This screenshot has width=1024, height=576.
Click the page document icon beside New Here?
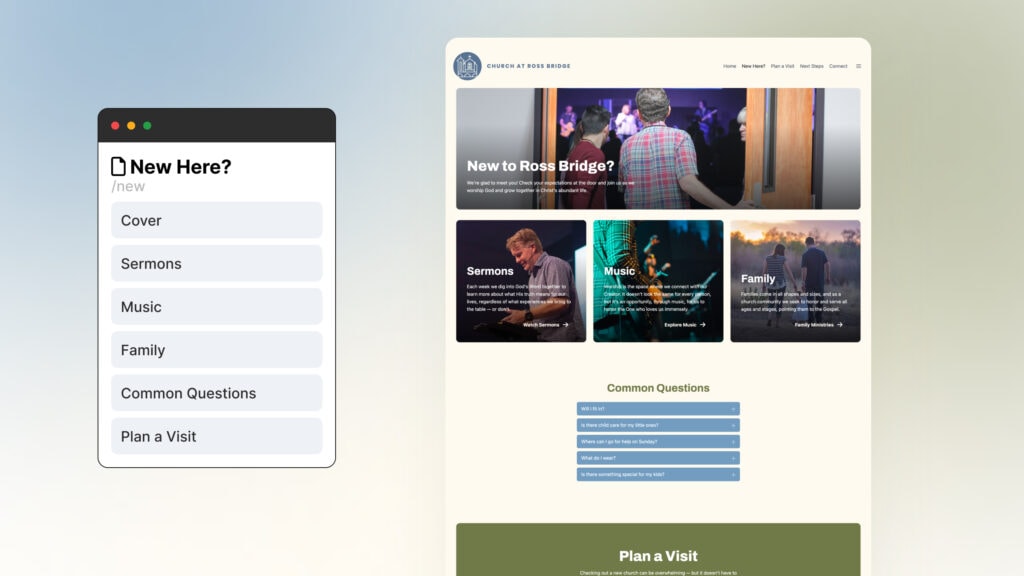click(x=118, y=167)
